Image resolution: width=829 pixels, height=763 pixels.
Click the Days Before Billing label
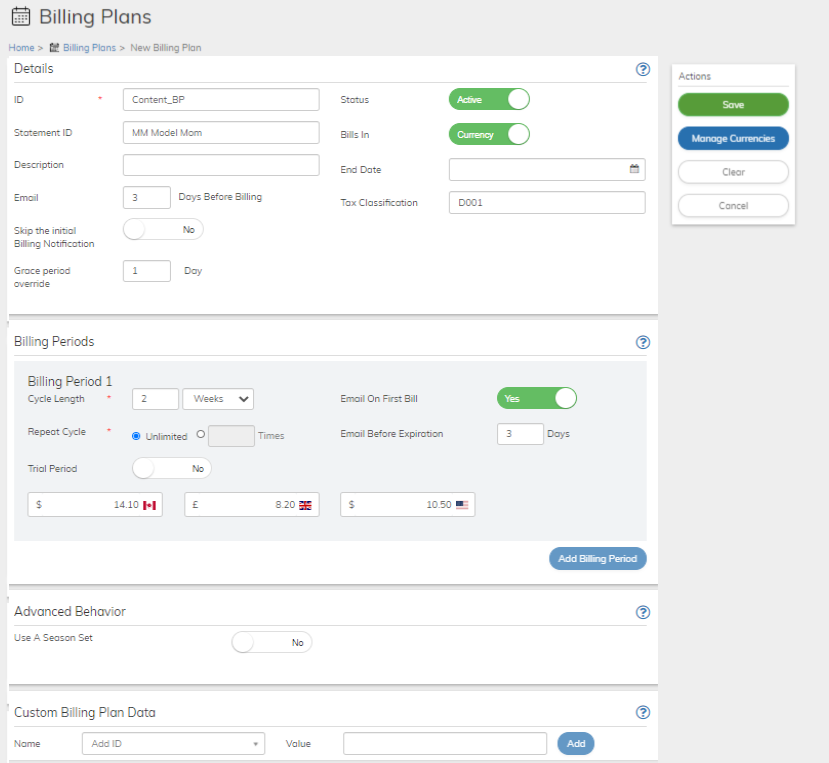(220, 197)
